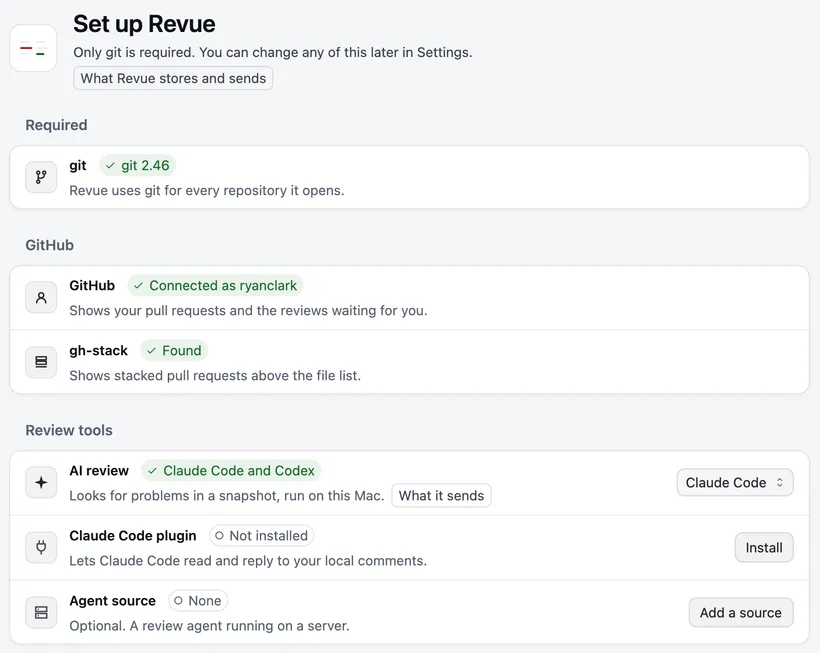Click 'Only git is required' subtitle

(272, 52)
